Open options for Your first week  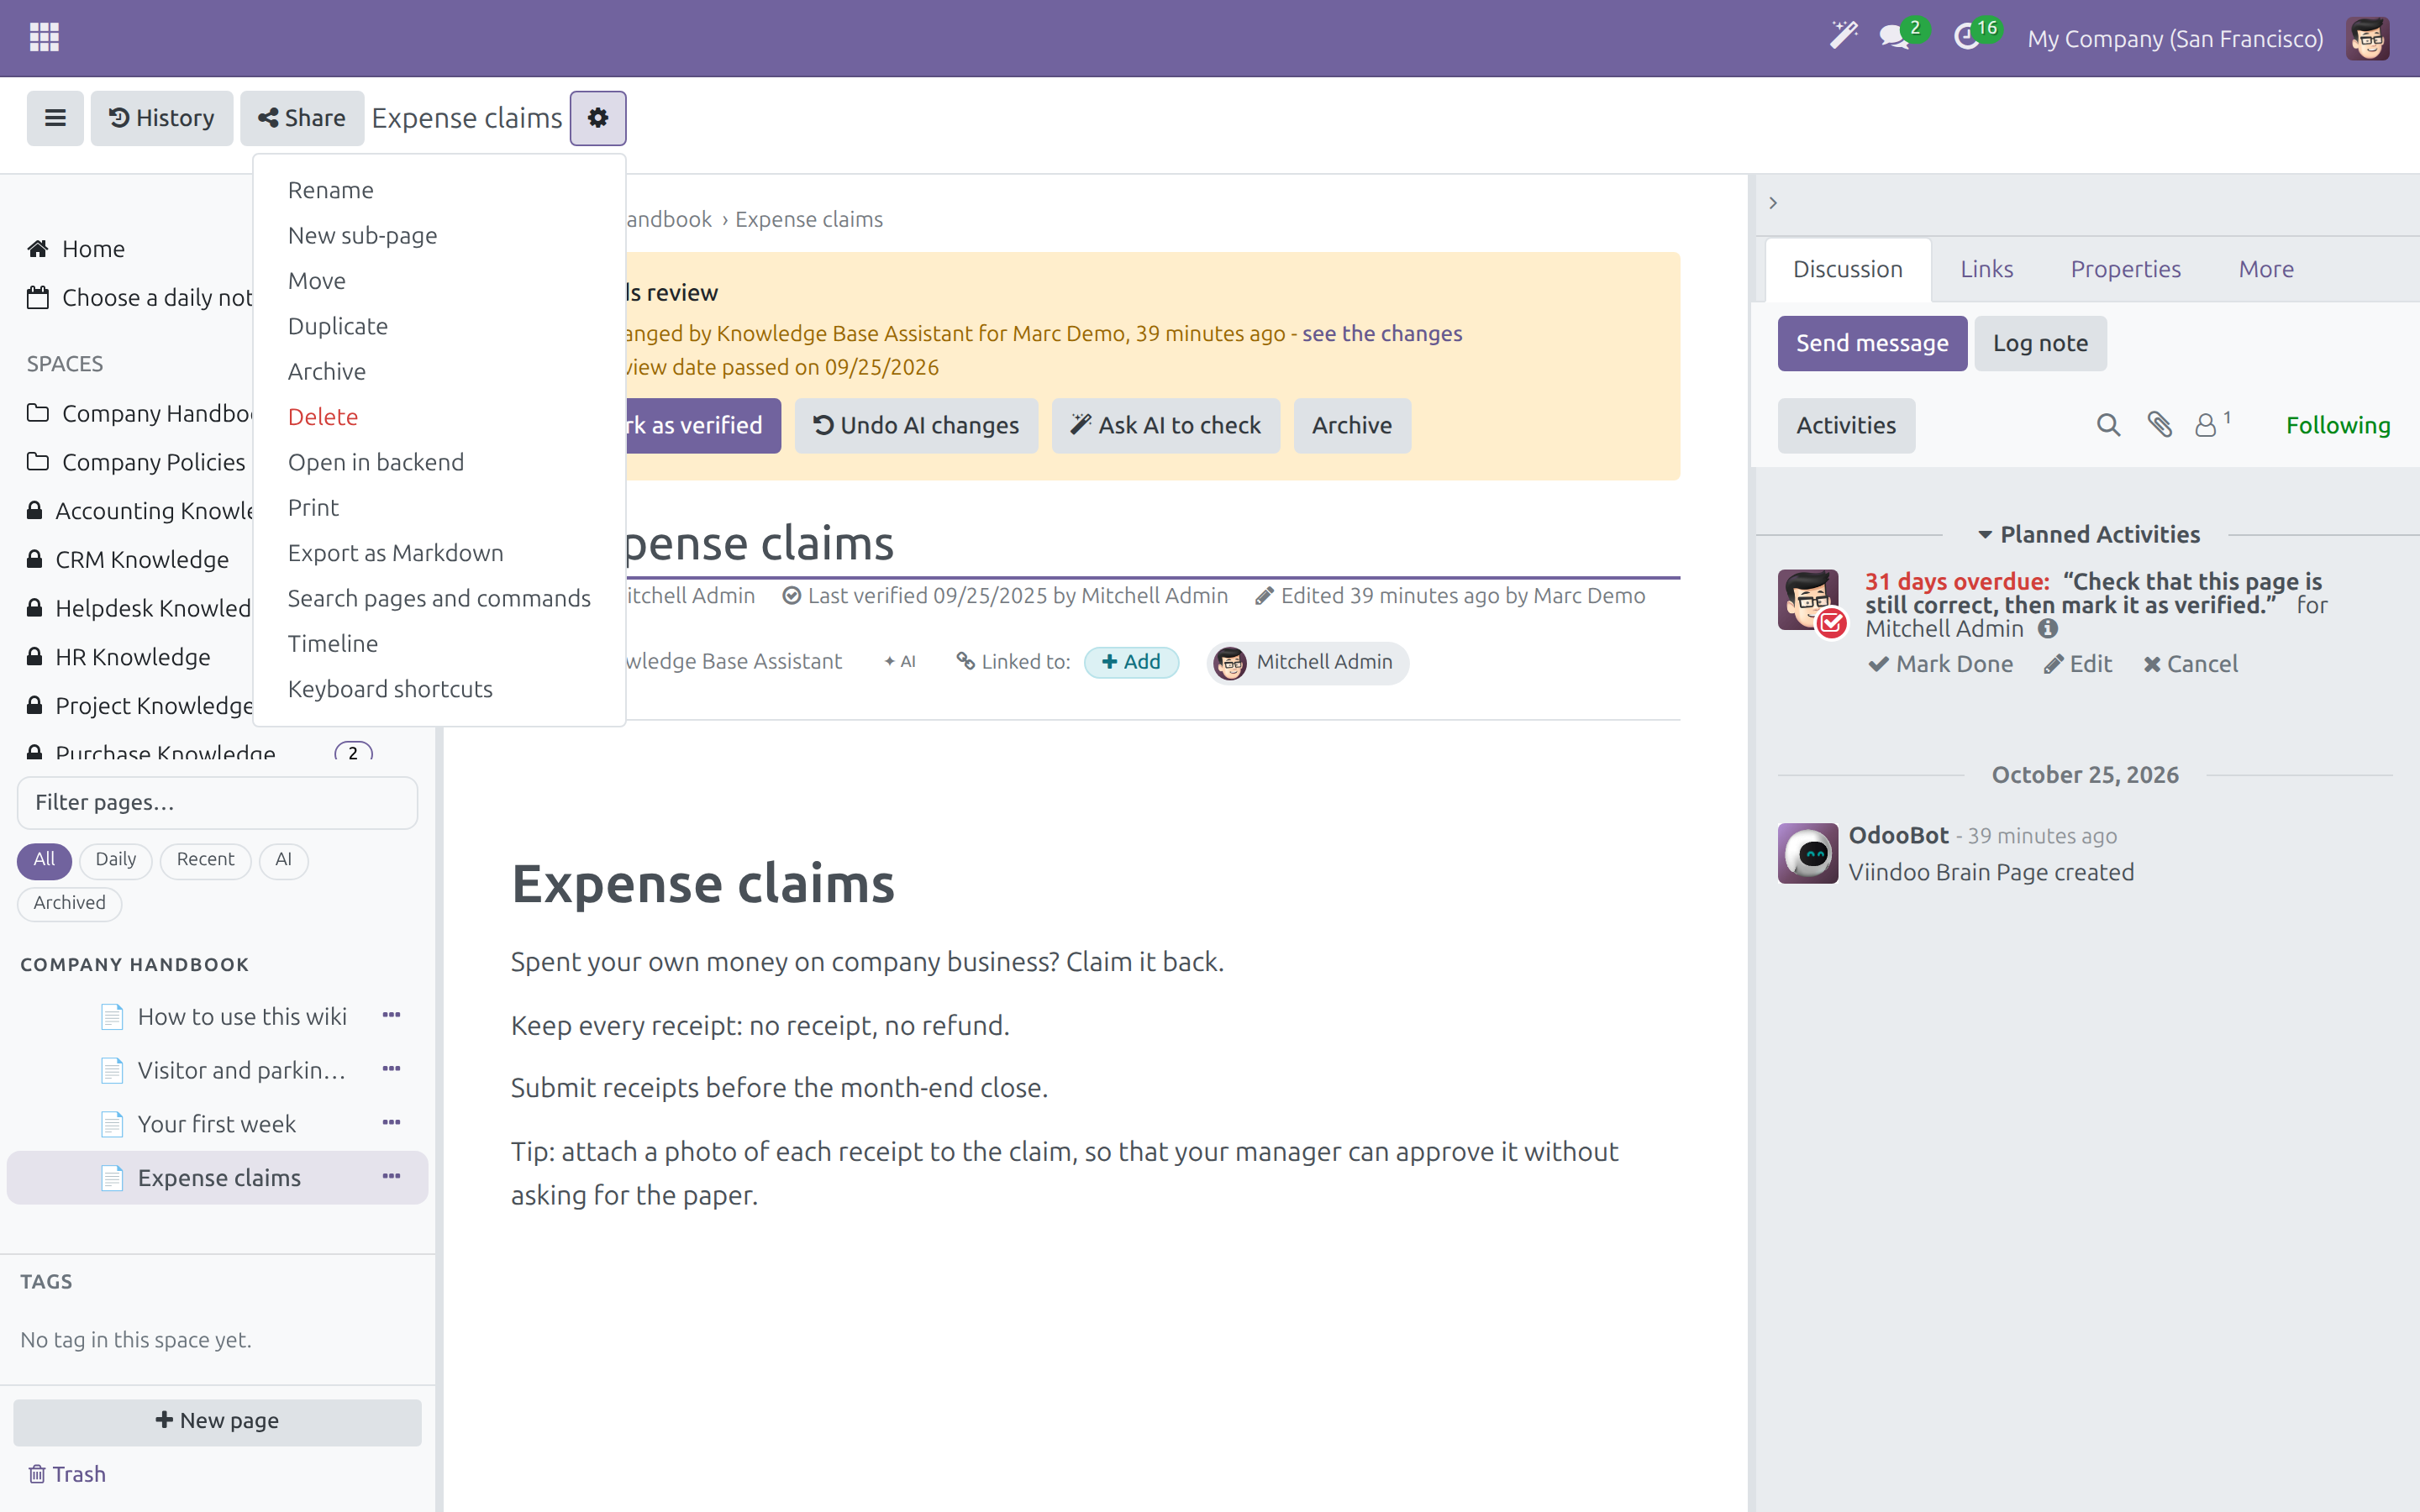click(391, 1124)
